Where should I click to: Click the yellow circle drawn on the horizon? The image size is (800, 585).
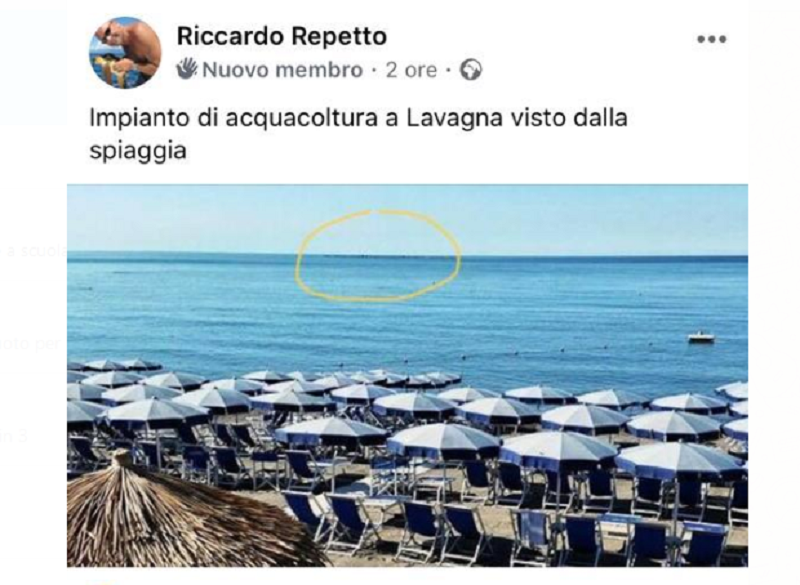pyautogui.click(x=378, y=255)
